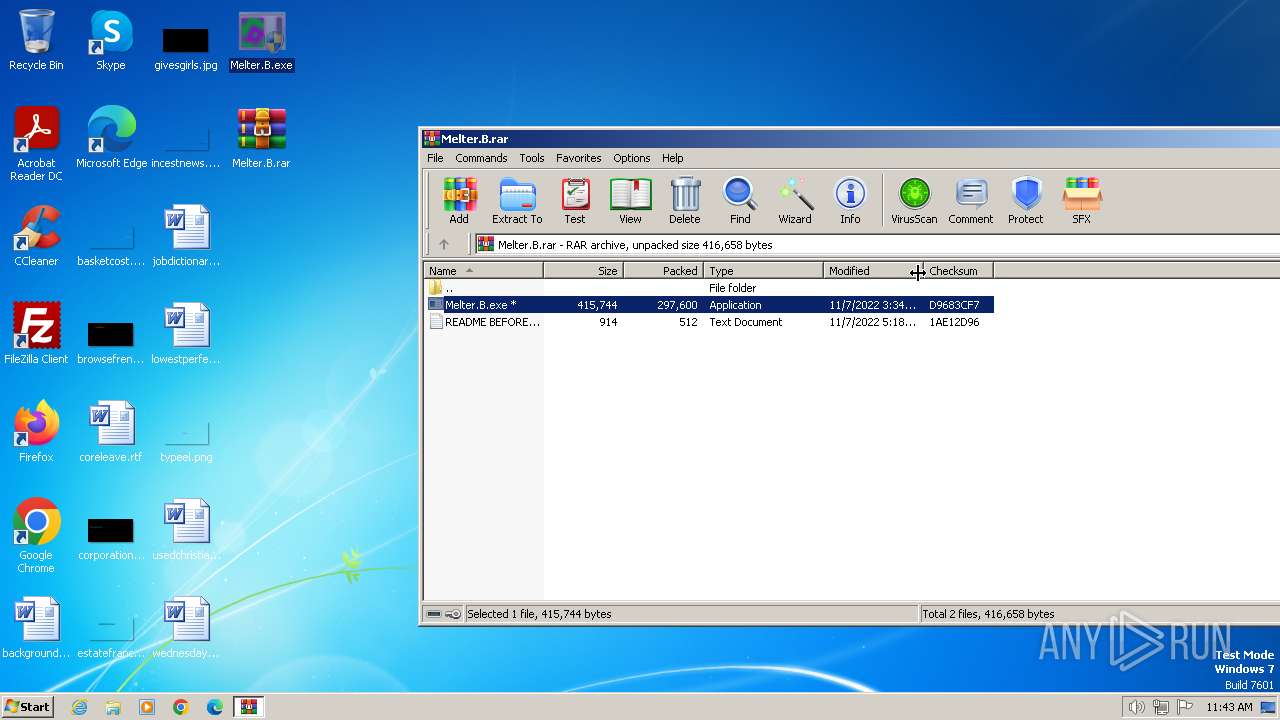
Task: Click the SFX toolbar icon
Action: (x=1082, y=200)
